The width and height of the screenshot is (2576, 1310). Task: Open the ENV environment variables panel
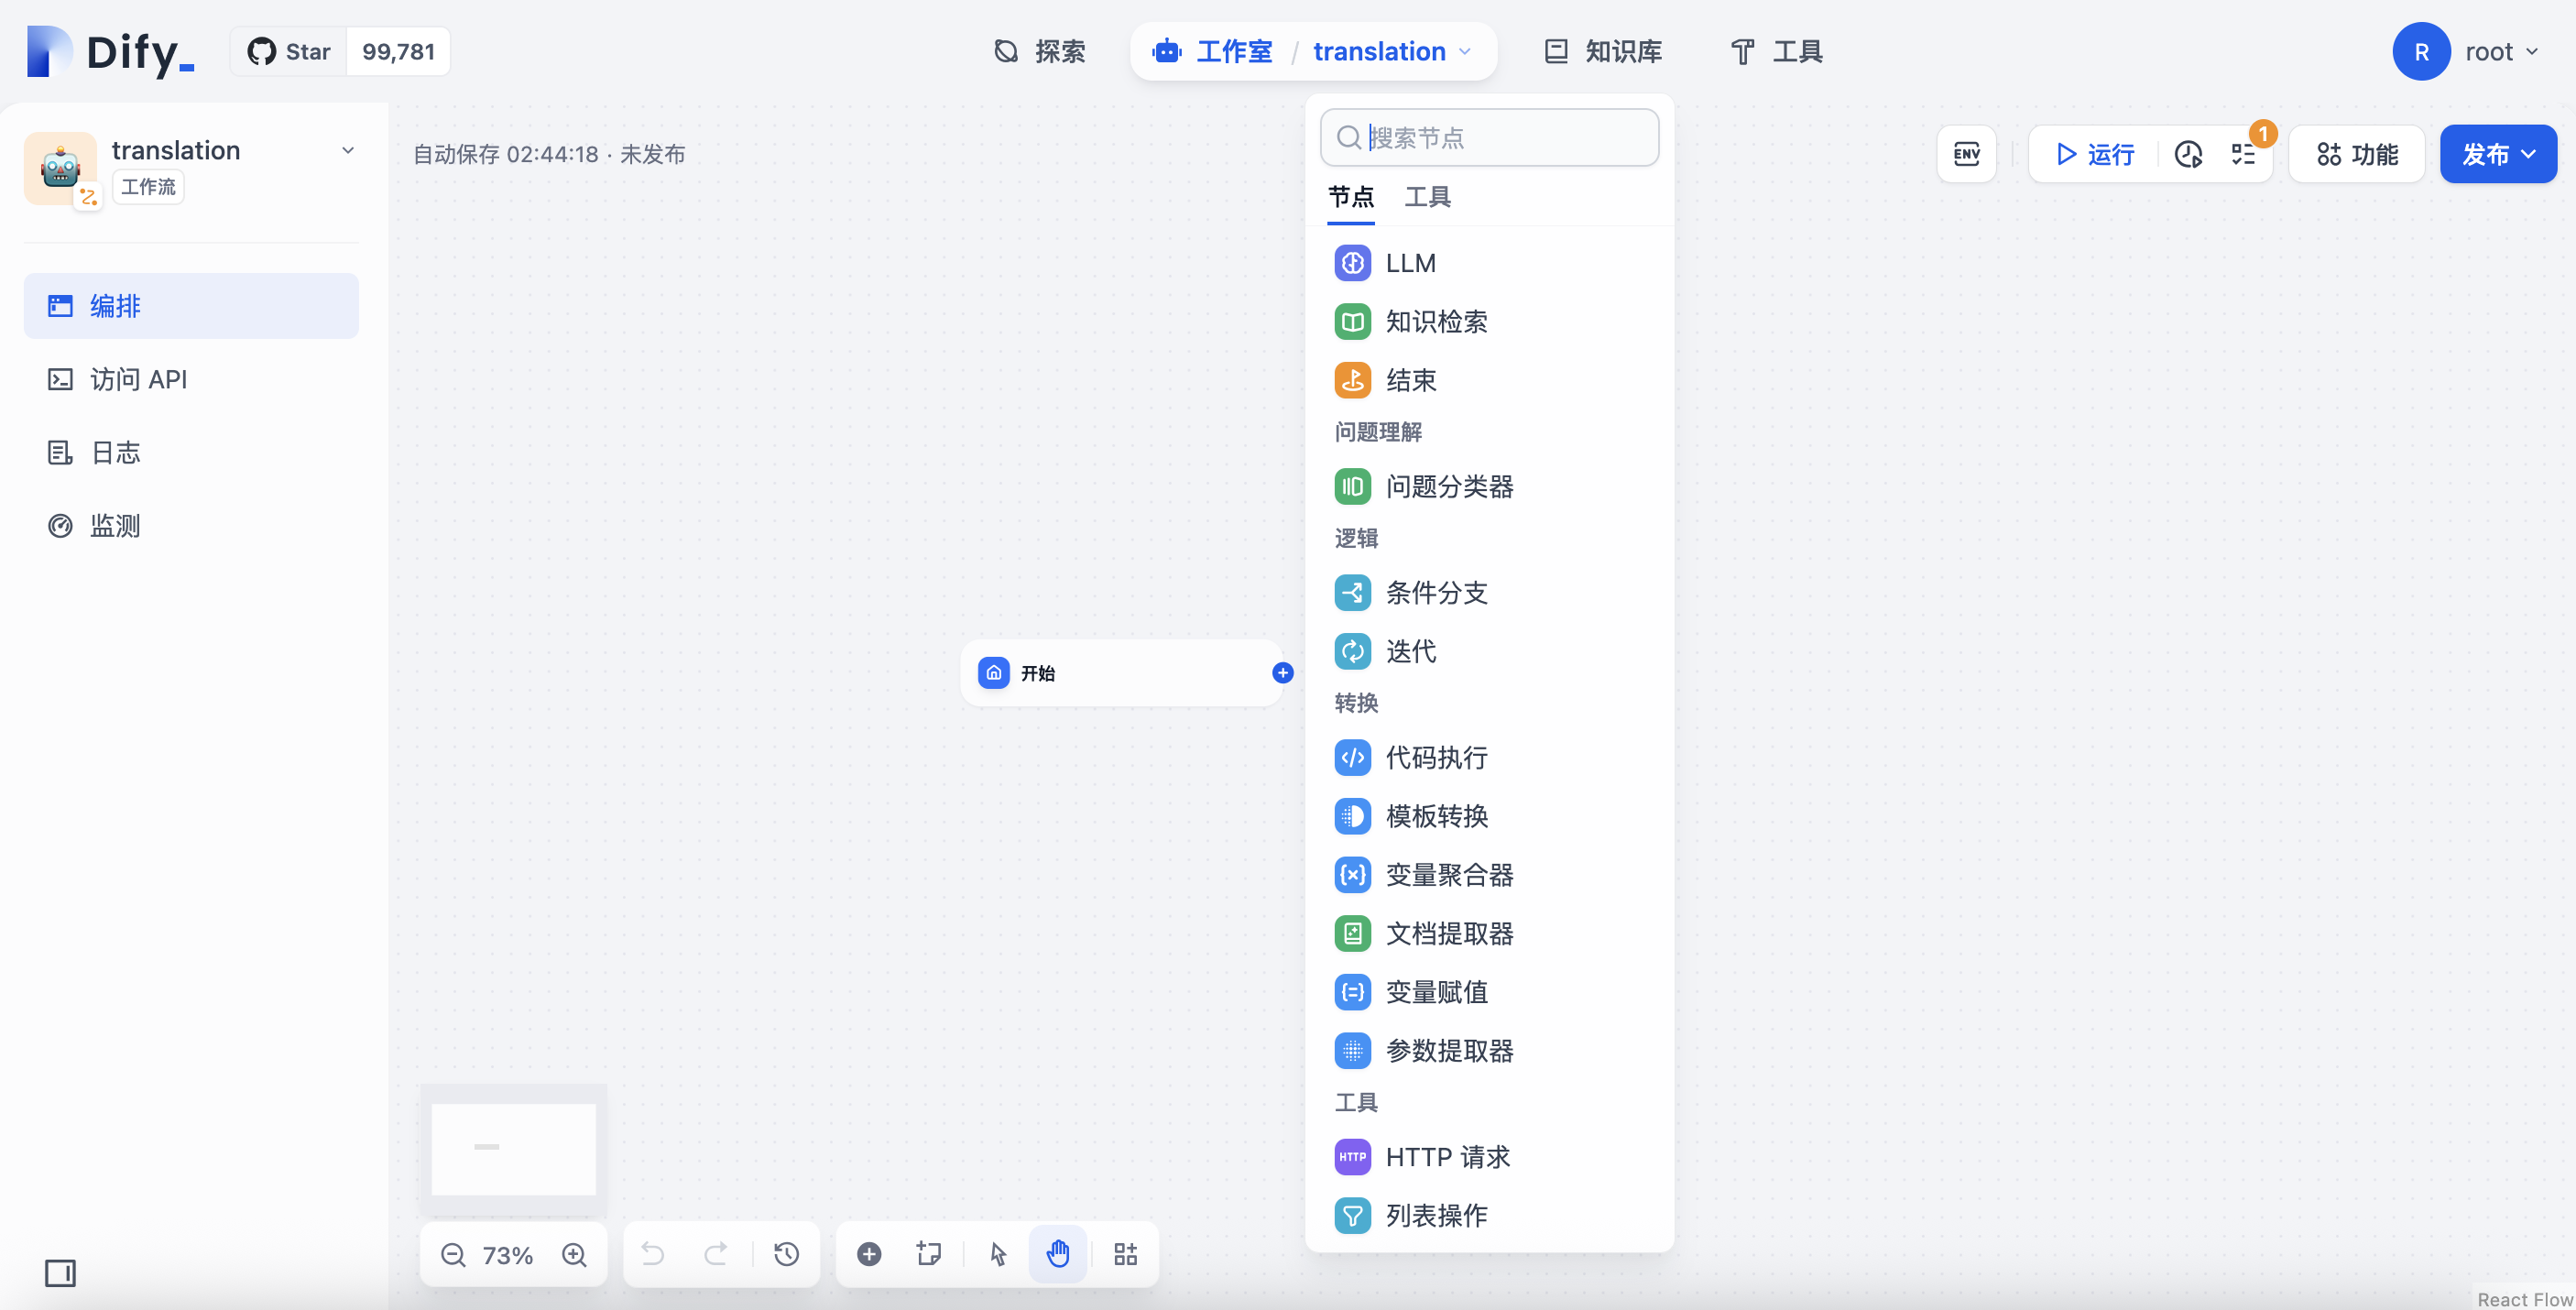[1966, 153]
